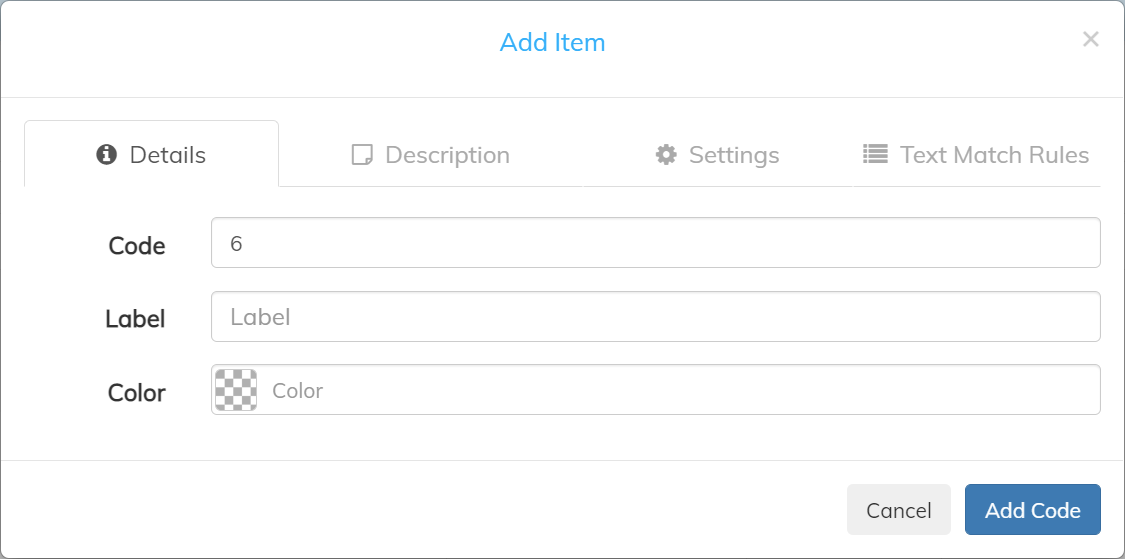1125x559 pixels.
Task: Open the checkered color swatch picker
Action: point(236,390)
